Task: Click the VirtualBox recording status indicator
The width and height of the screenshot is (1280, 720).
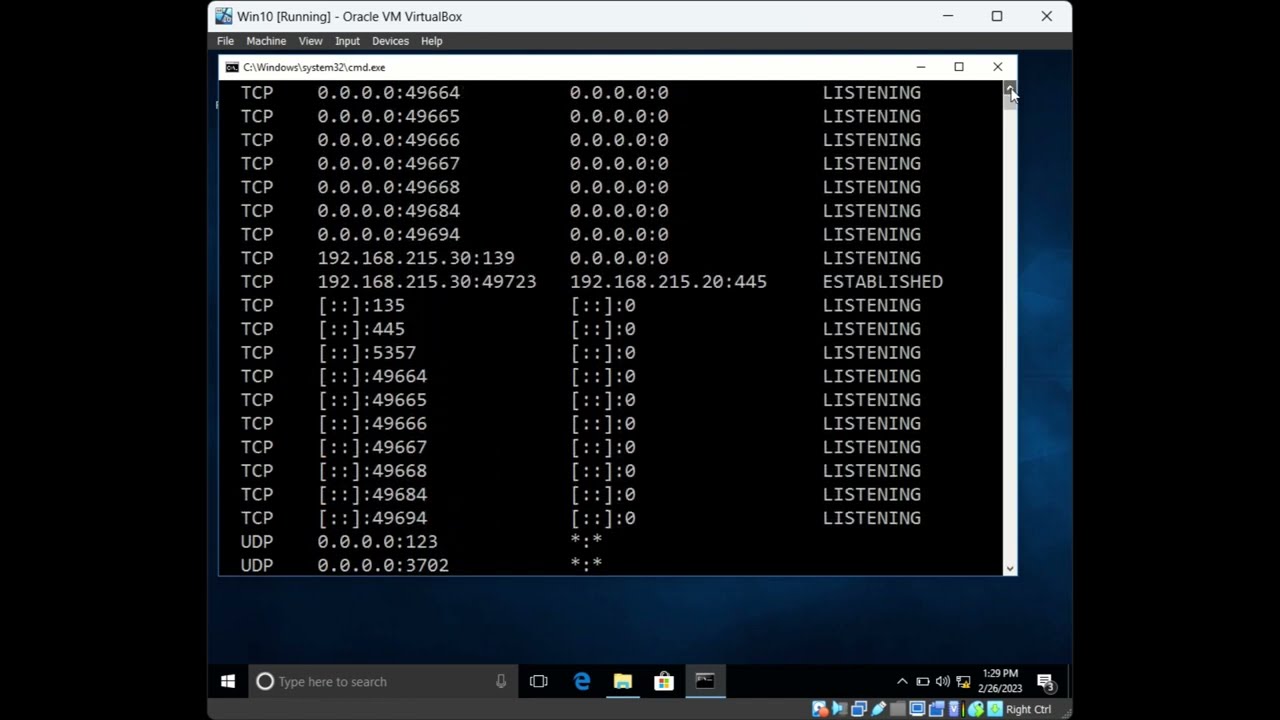Action: tap(936, 709)
